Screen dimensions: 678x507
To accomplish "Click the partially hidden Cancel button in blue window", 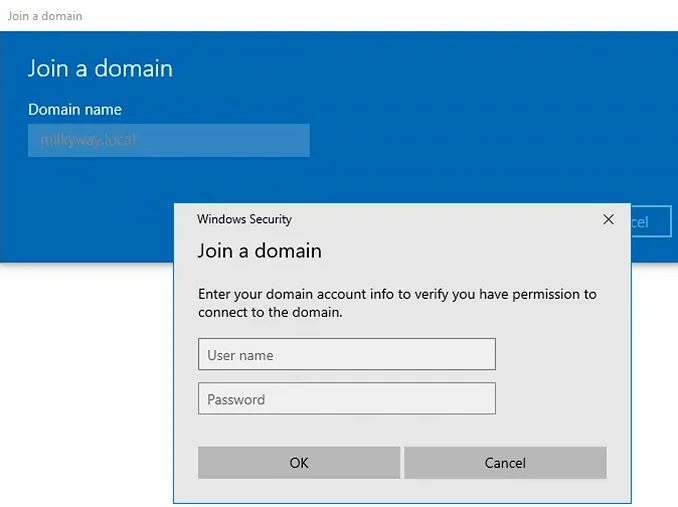I will (651, 222).
